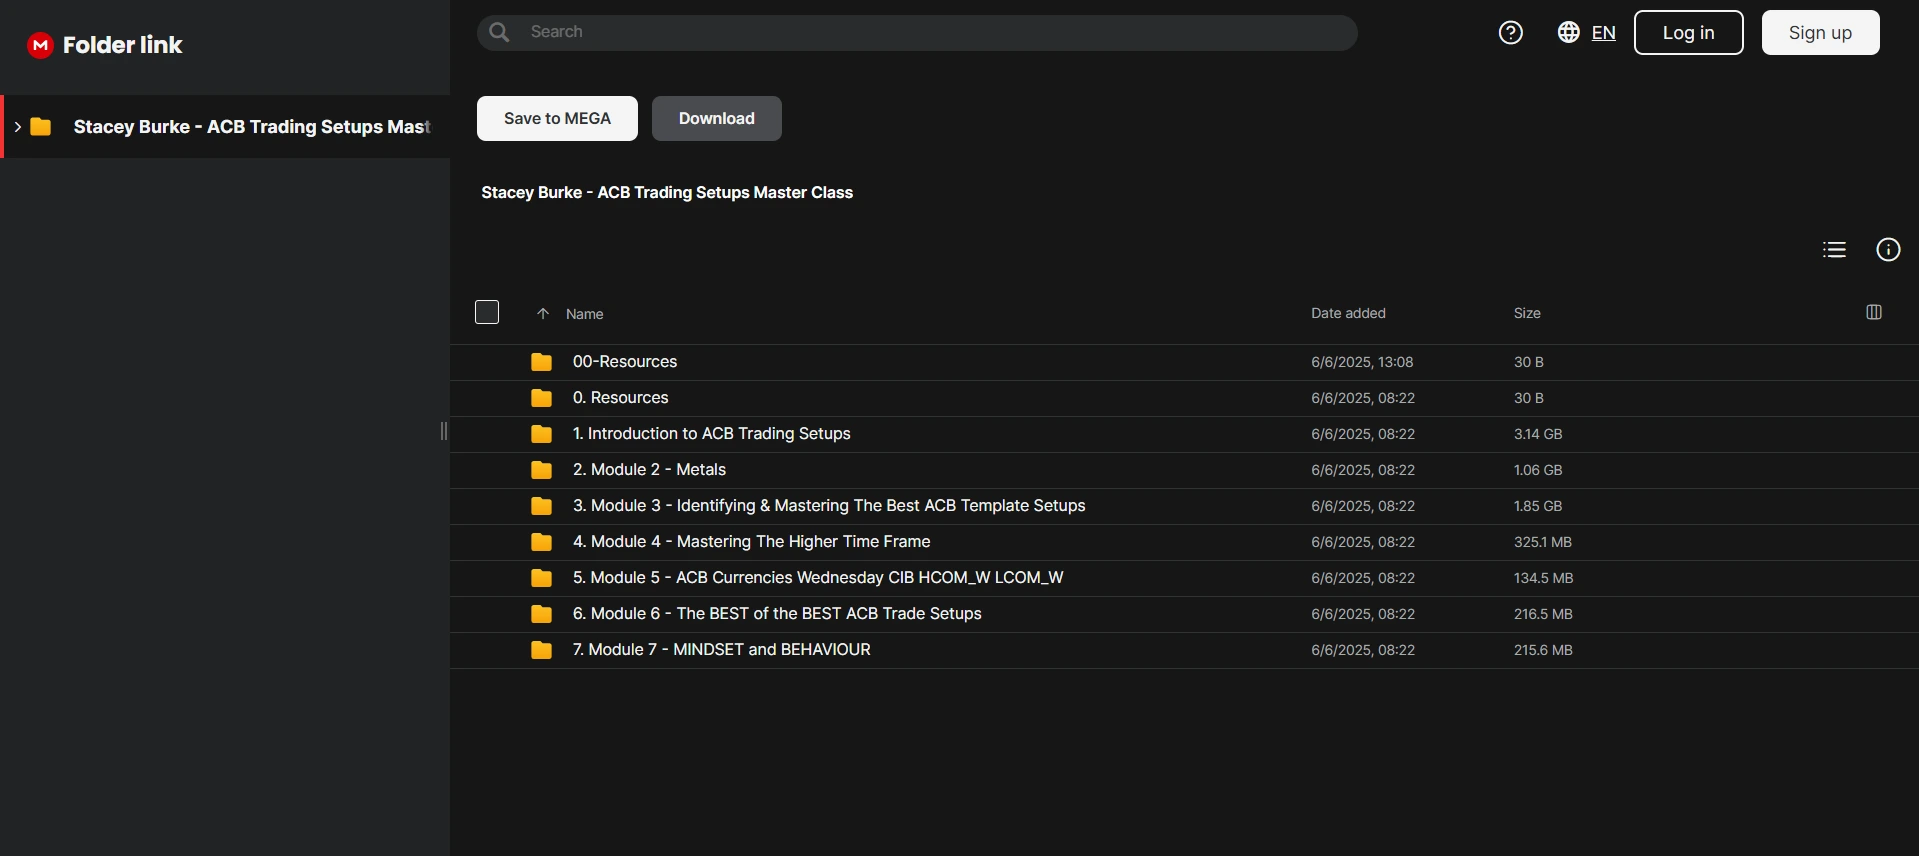Click the 1.85 GB size cell

(1538, 506)
